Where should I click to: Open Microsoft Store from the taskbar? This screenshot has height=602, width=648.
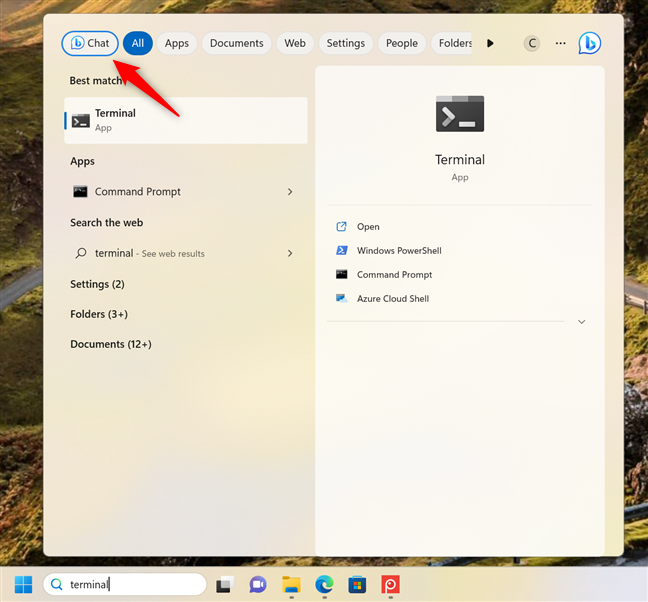[357, 585]
